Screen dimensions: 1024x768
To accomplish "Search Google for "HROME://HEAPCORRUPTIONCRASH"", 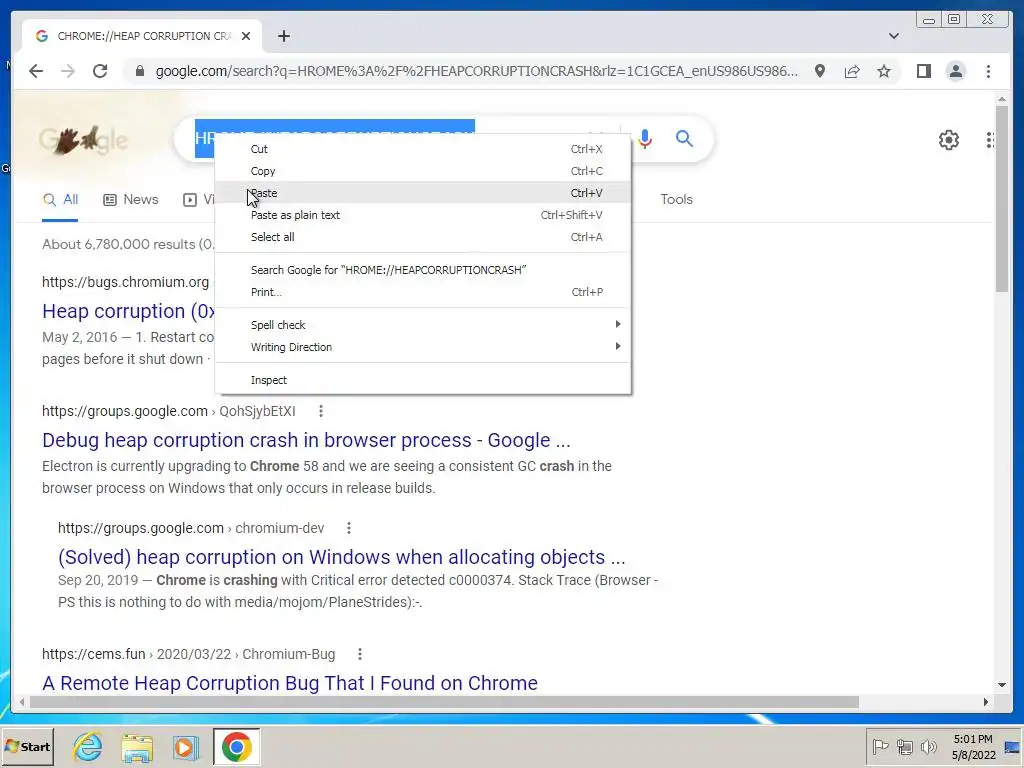I will tap(423, 270).
